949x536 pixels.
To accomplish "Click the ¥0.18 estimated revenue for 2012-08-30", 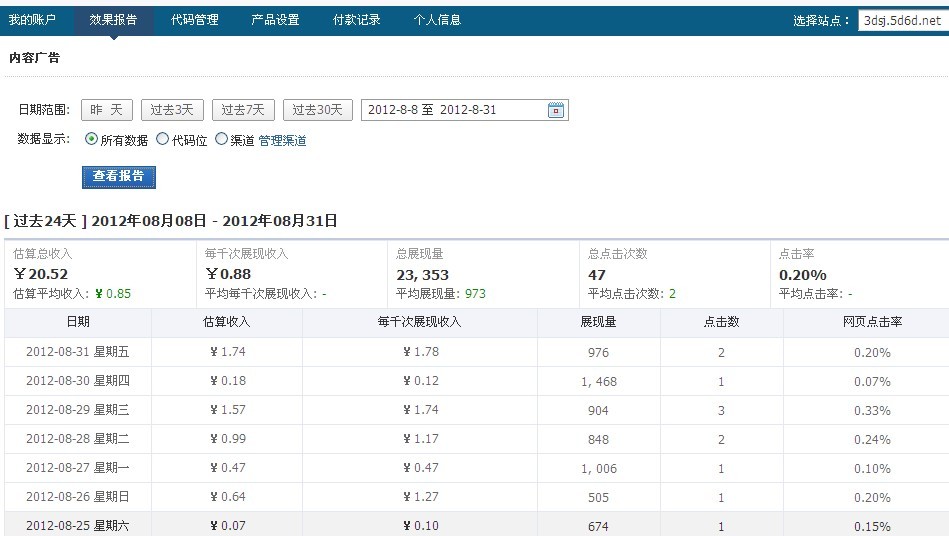I will [228, 381].
